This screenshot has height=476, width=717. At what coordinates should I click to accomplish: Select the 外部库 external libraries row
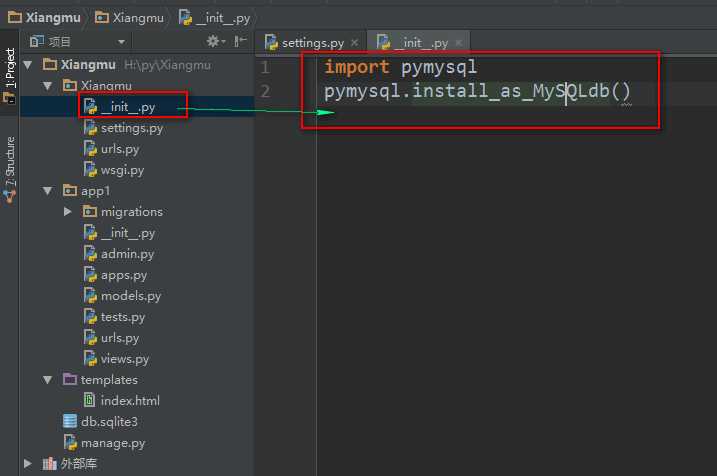pyautogui.click(x=137, y=464)
